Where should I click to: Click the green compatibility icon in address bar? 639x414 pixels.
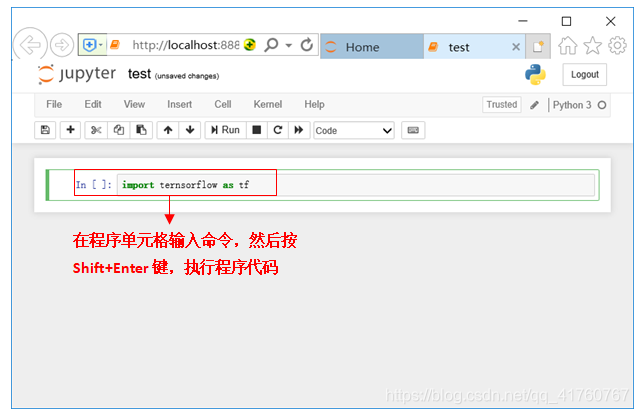click(249, 45)
